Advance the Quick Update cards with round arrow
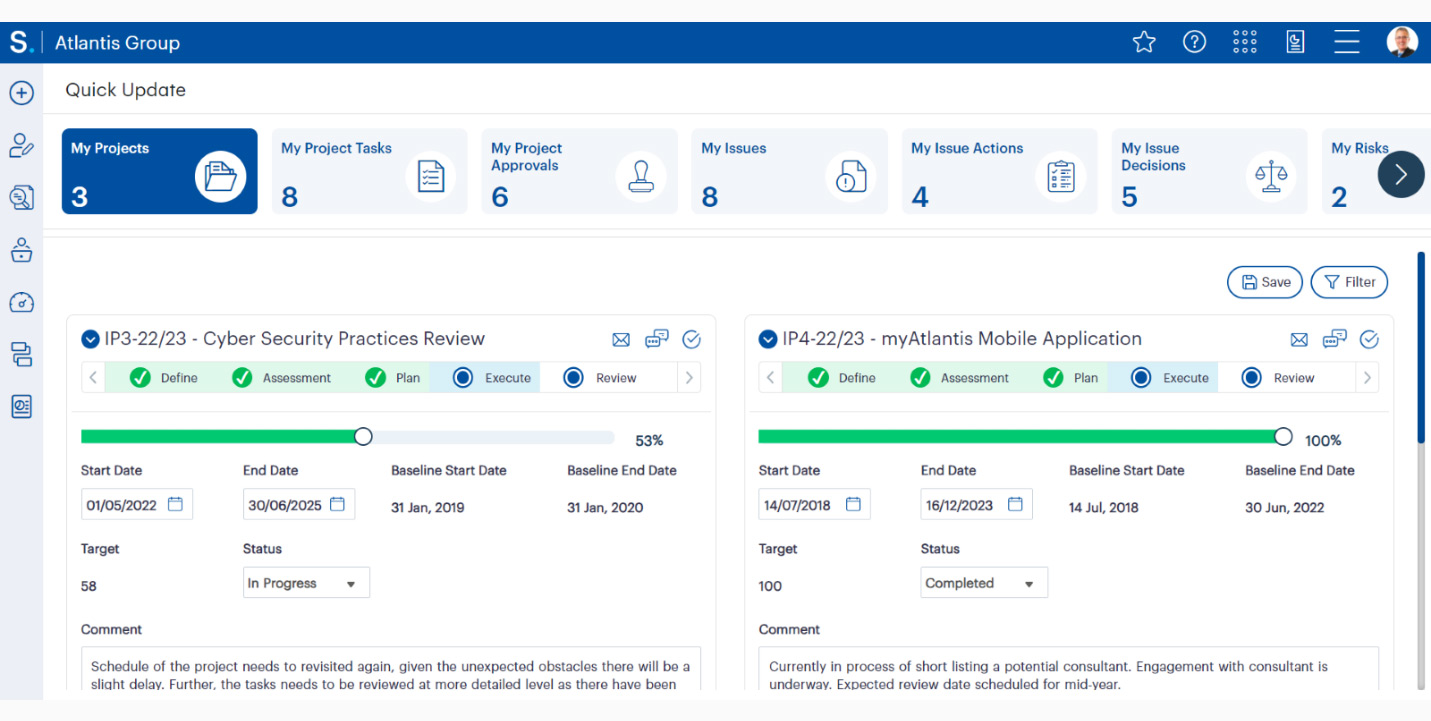1431x721 pixels. 1401,174
